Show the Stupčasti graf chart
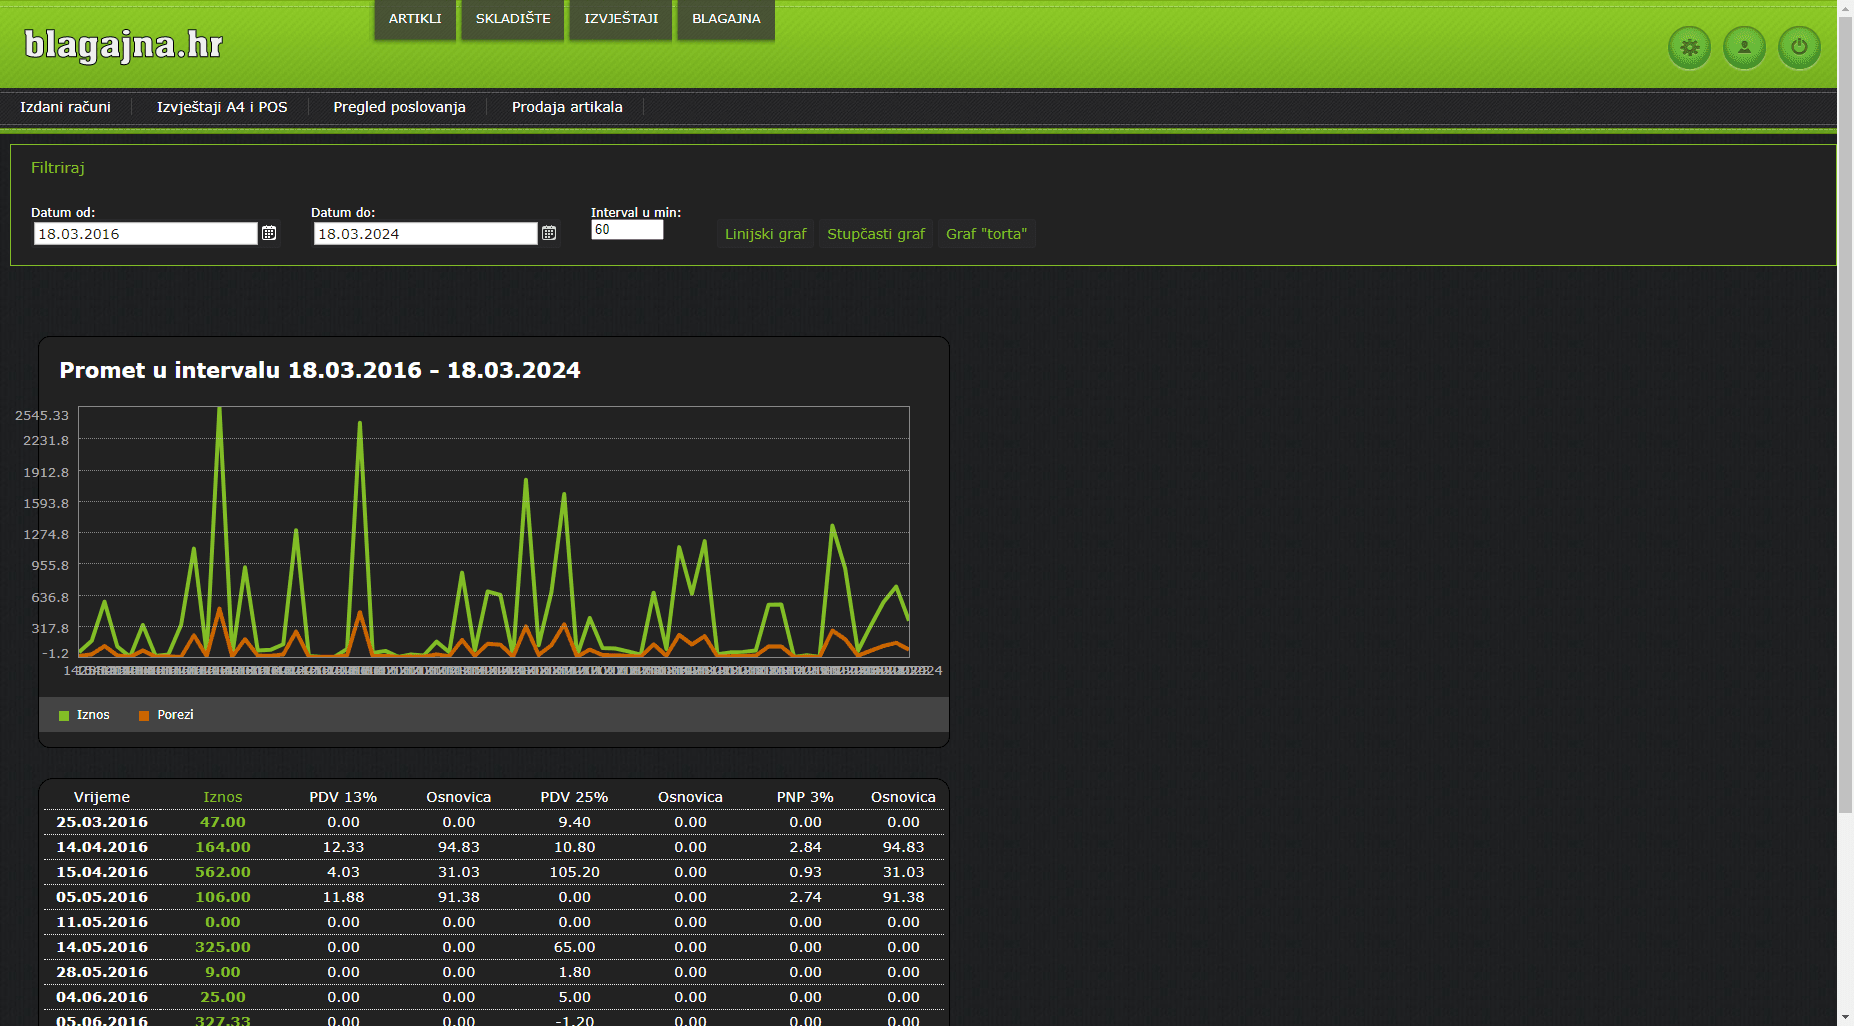 876,234
